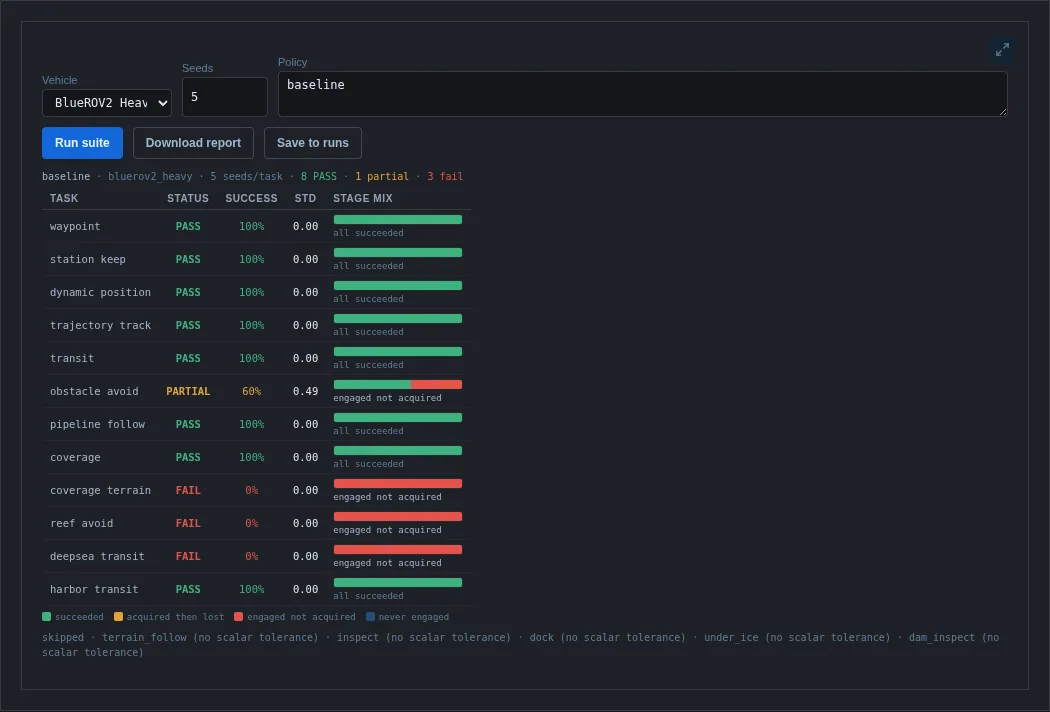Select the trajectory track task name

(x=100, y=325)
